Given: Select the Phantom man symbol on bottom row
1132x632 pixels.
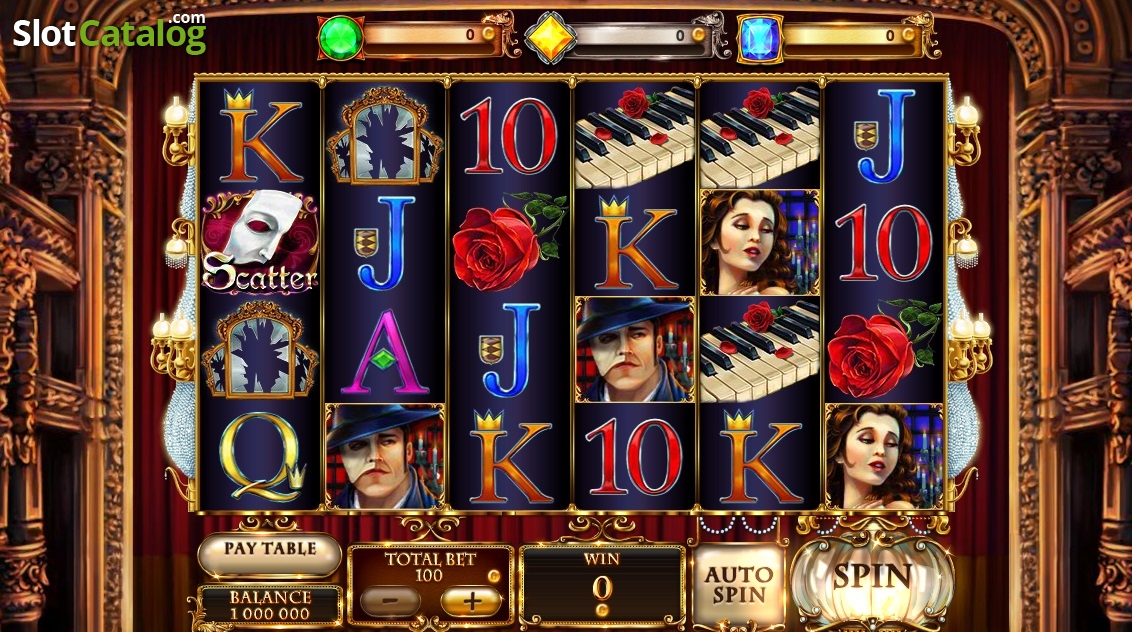Looking at the screenshot, I should [x=385, y=456].
